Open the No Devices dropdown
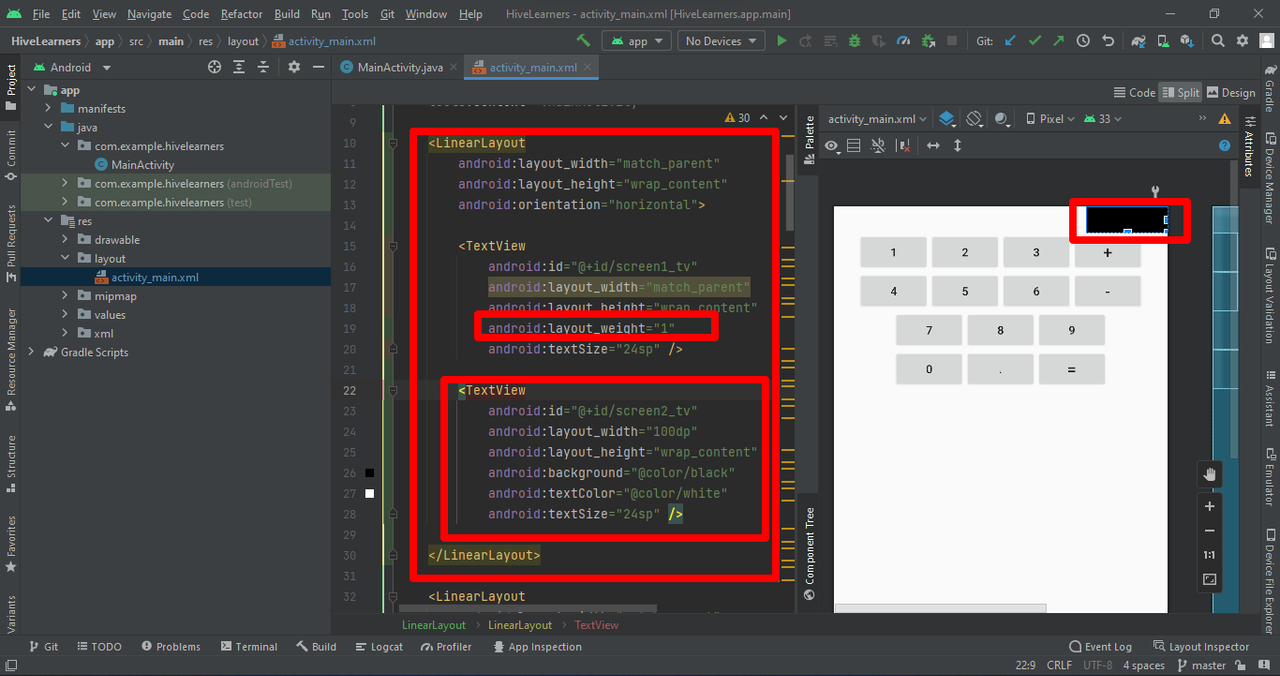Screen dimensions: 1280x676 click(721, 41)
